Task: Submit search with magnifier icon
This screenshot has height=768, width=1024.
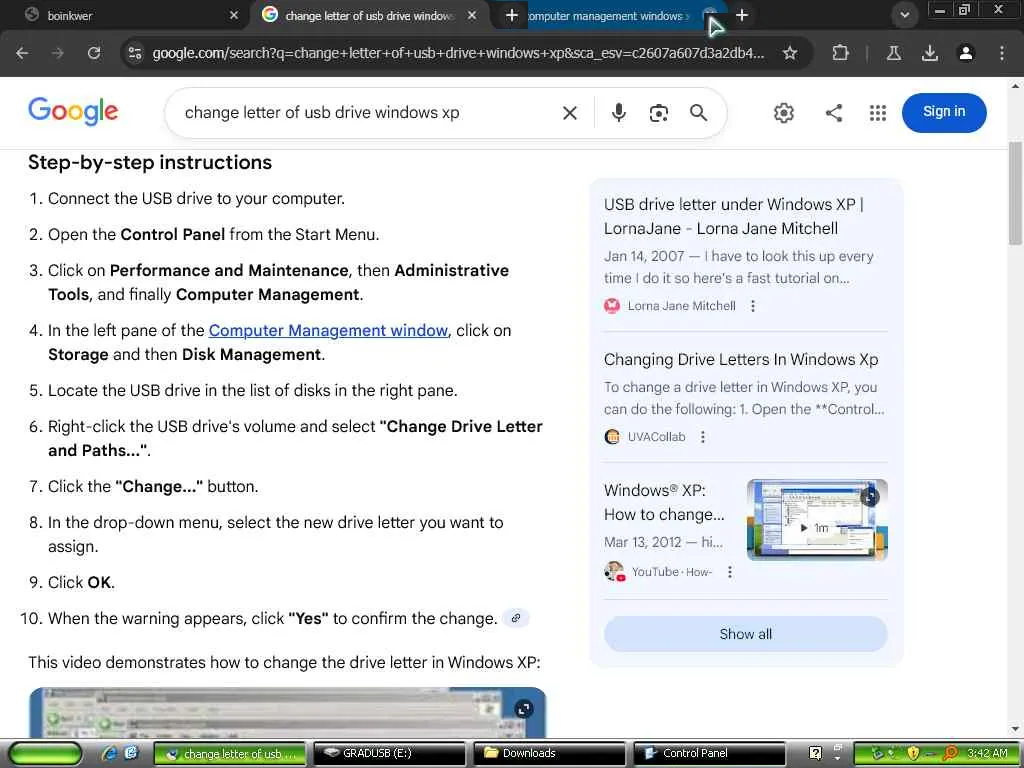Action: tap(698, 113)
